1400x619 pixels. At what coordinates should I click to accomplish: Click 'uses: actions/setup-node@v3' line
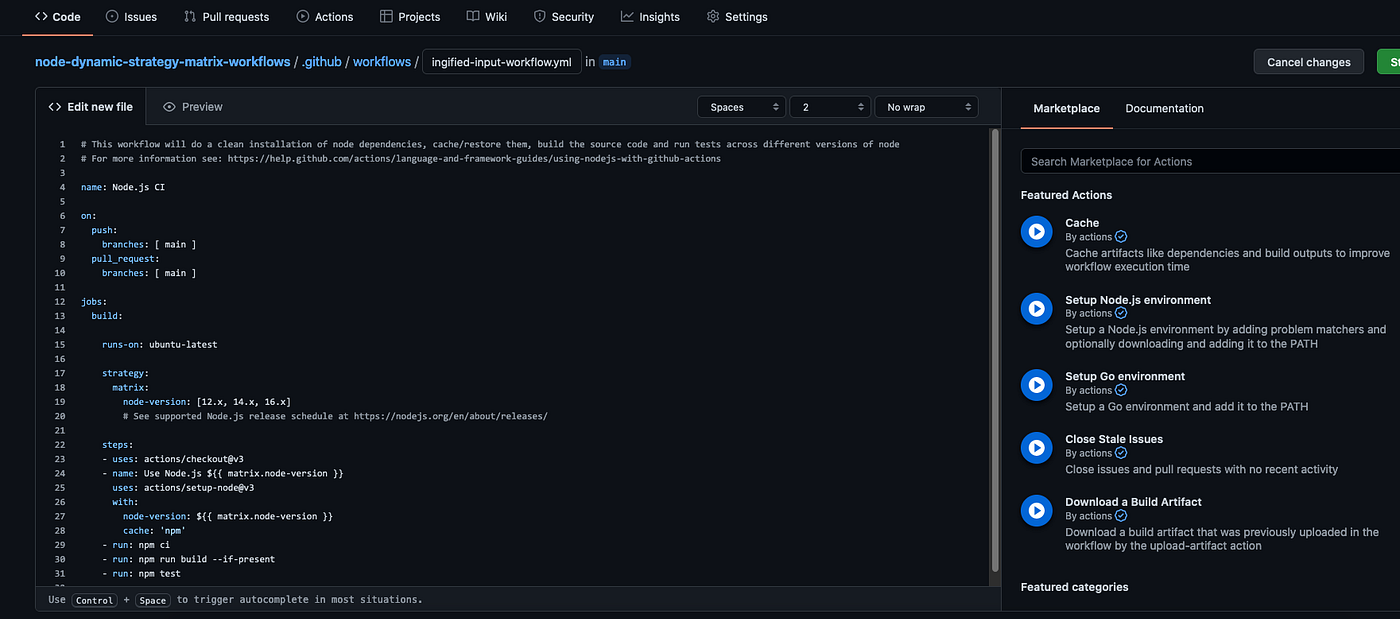[183, 488]
